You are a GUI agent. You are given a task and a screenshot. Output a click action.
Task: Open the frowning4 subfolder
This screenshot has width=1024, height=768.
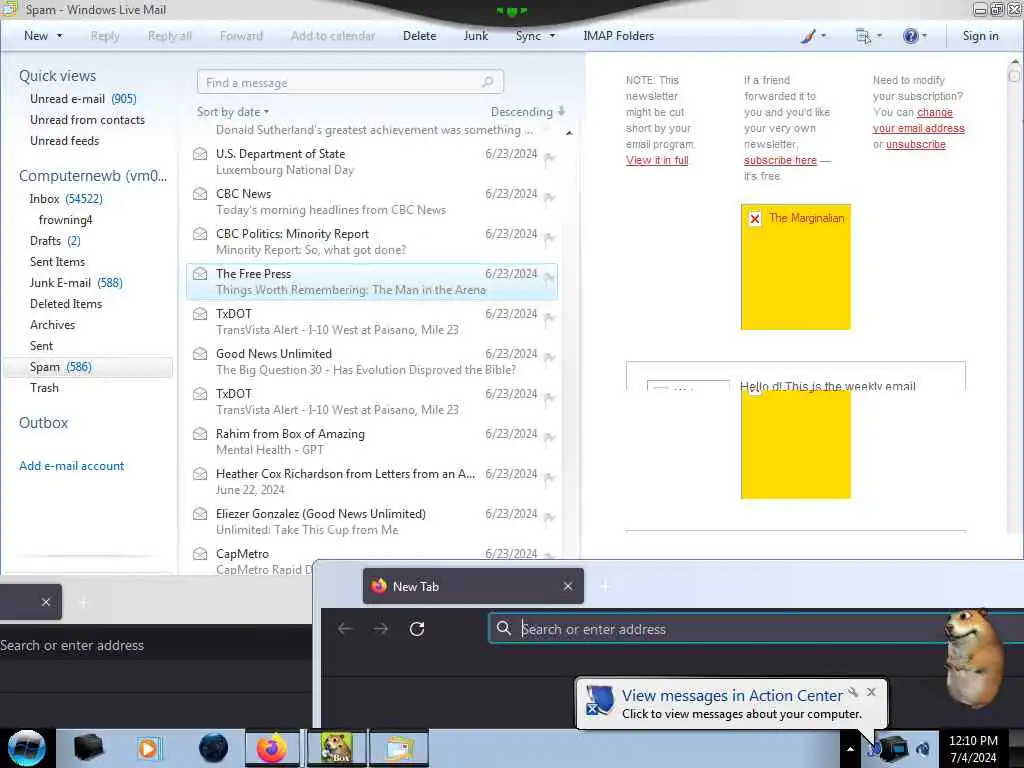pyautogui.click(x=65, y=219)
